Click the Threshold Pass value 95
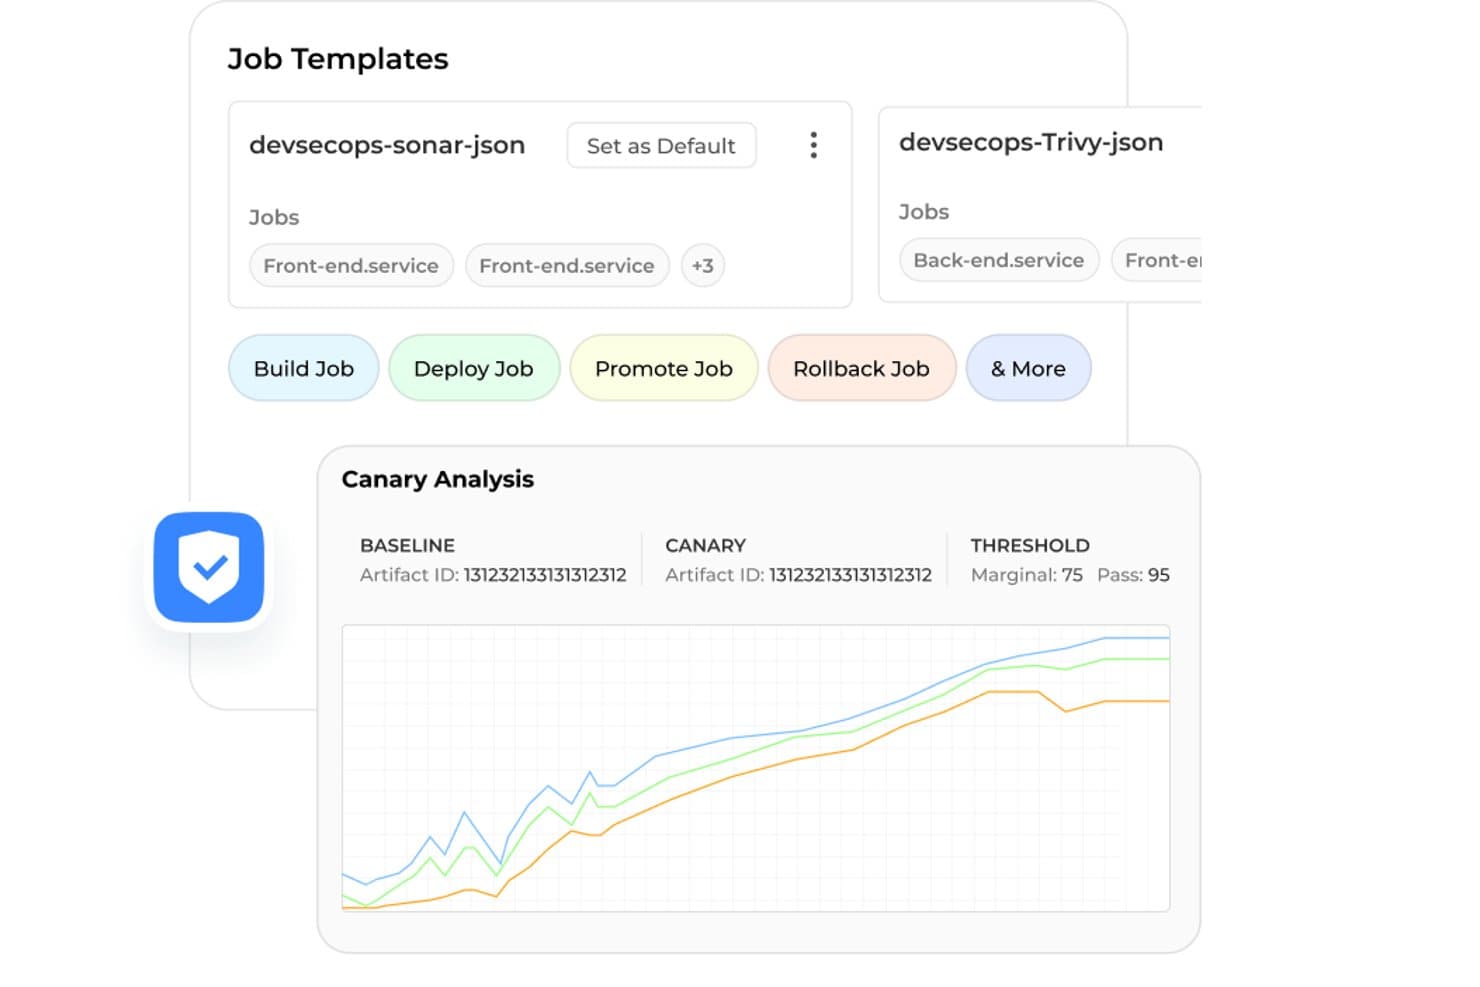The image size is (1480, 987). point(1159,575)
